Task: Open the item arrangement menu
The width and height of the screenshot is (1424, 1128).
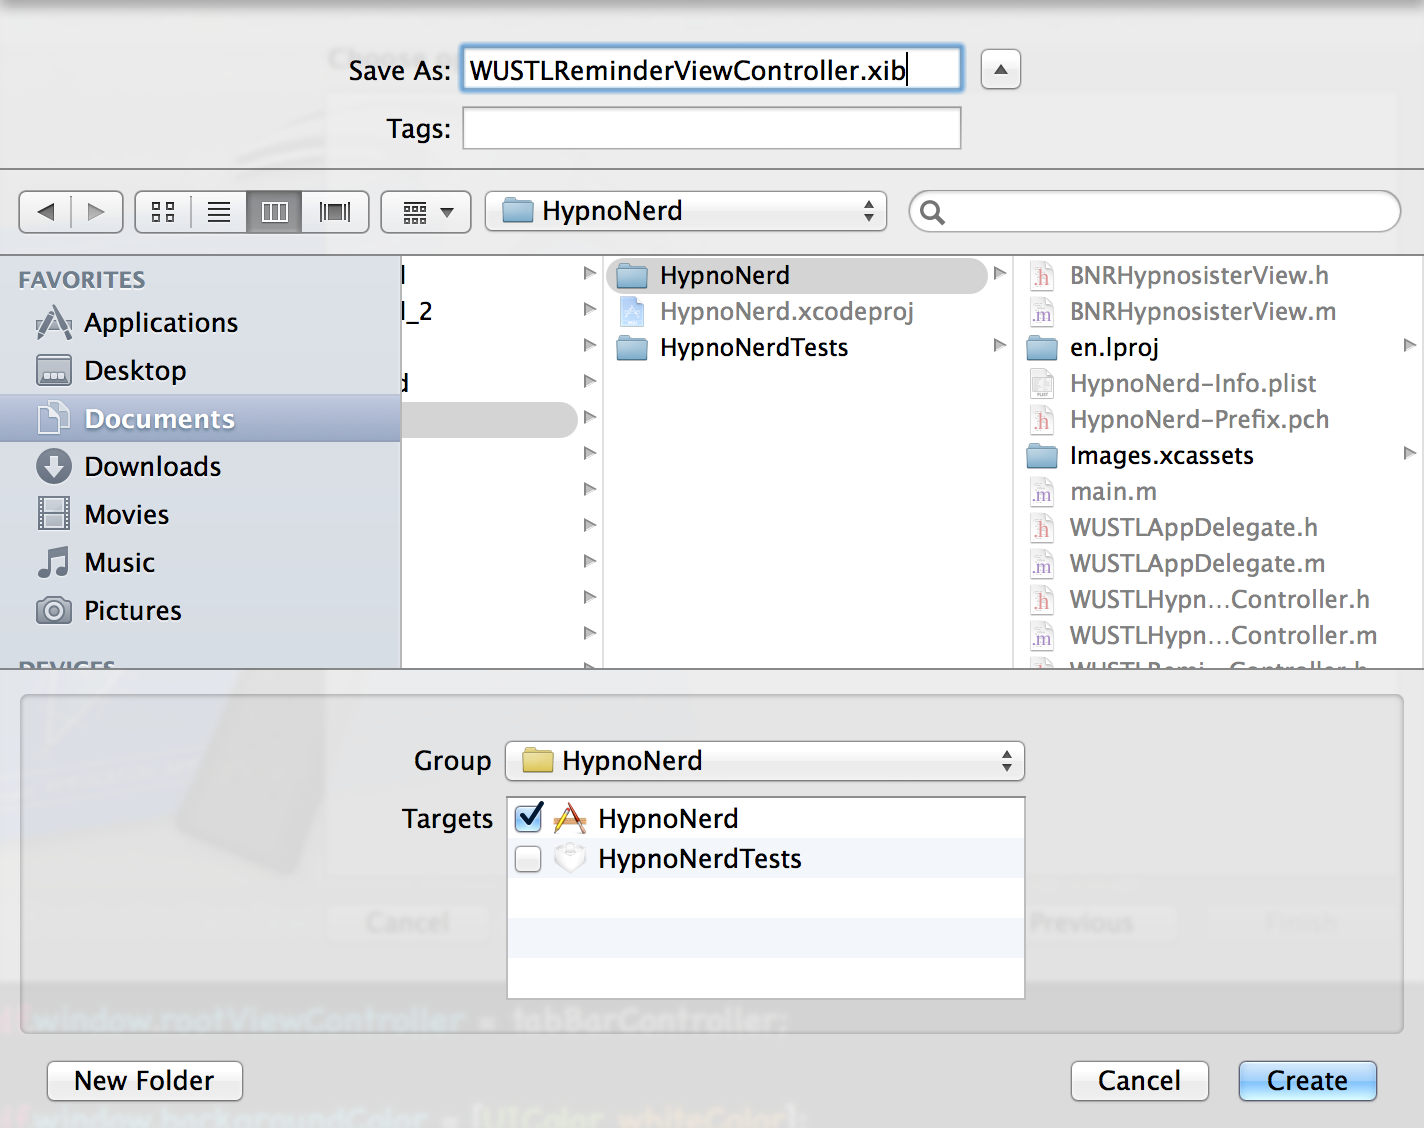Action: (x=426, y=212)
